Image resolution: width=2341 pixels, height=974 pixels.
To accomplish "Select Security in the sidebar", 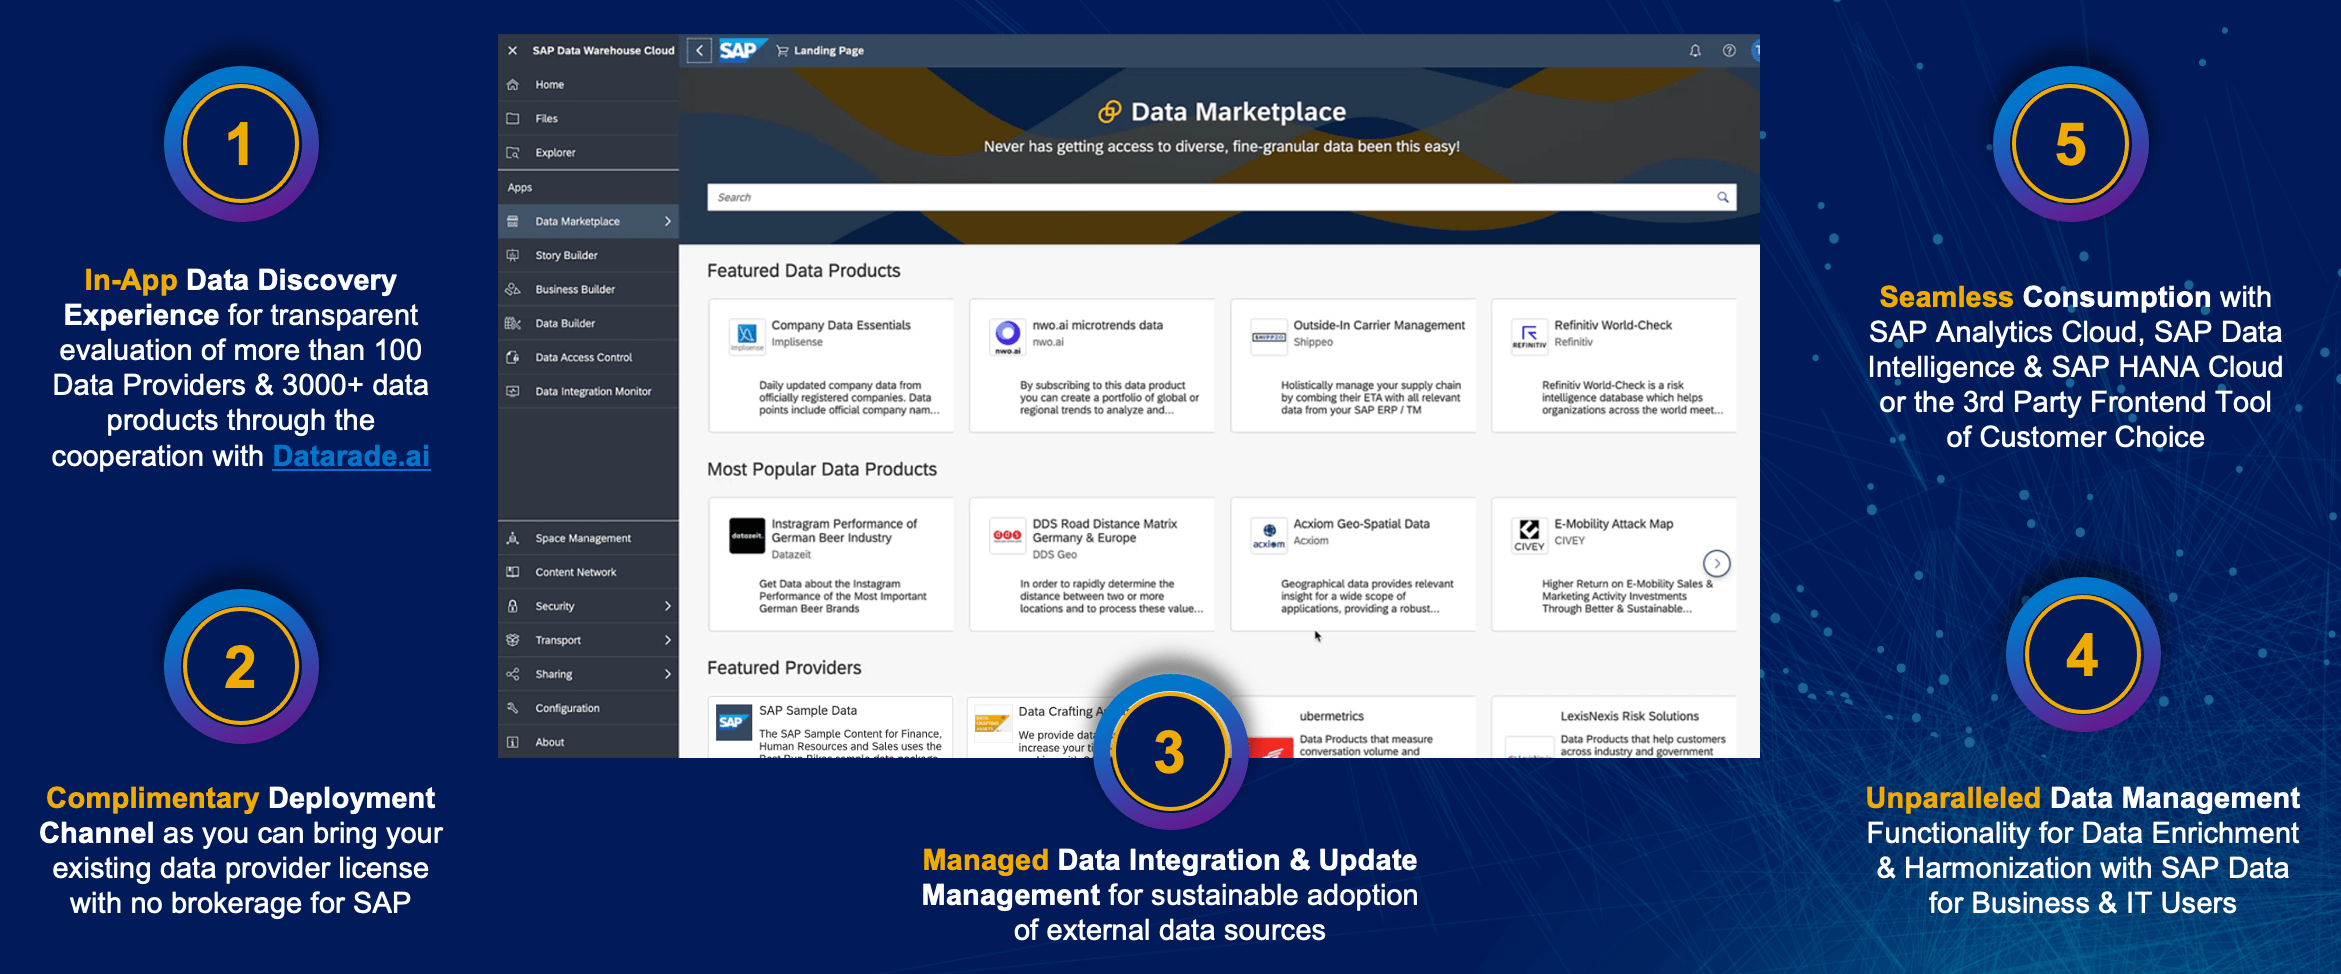I will pos(588,607).
